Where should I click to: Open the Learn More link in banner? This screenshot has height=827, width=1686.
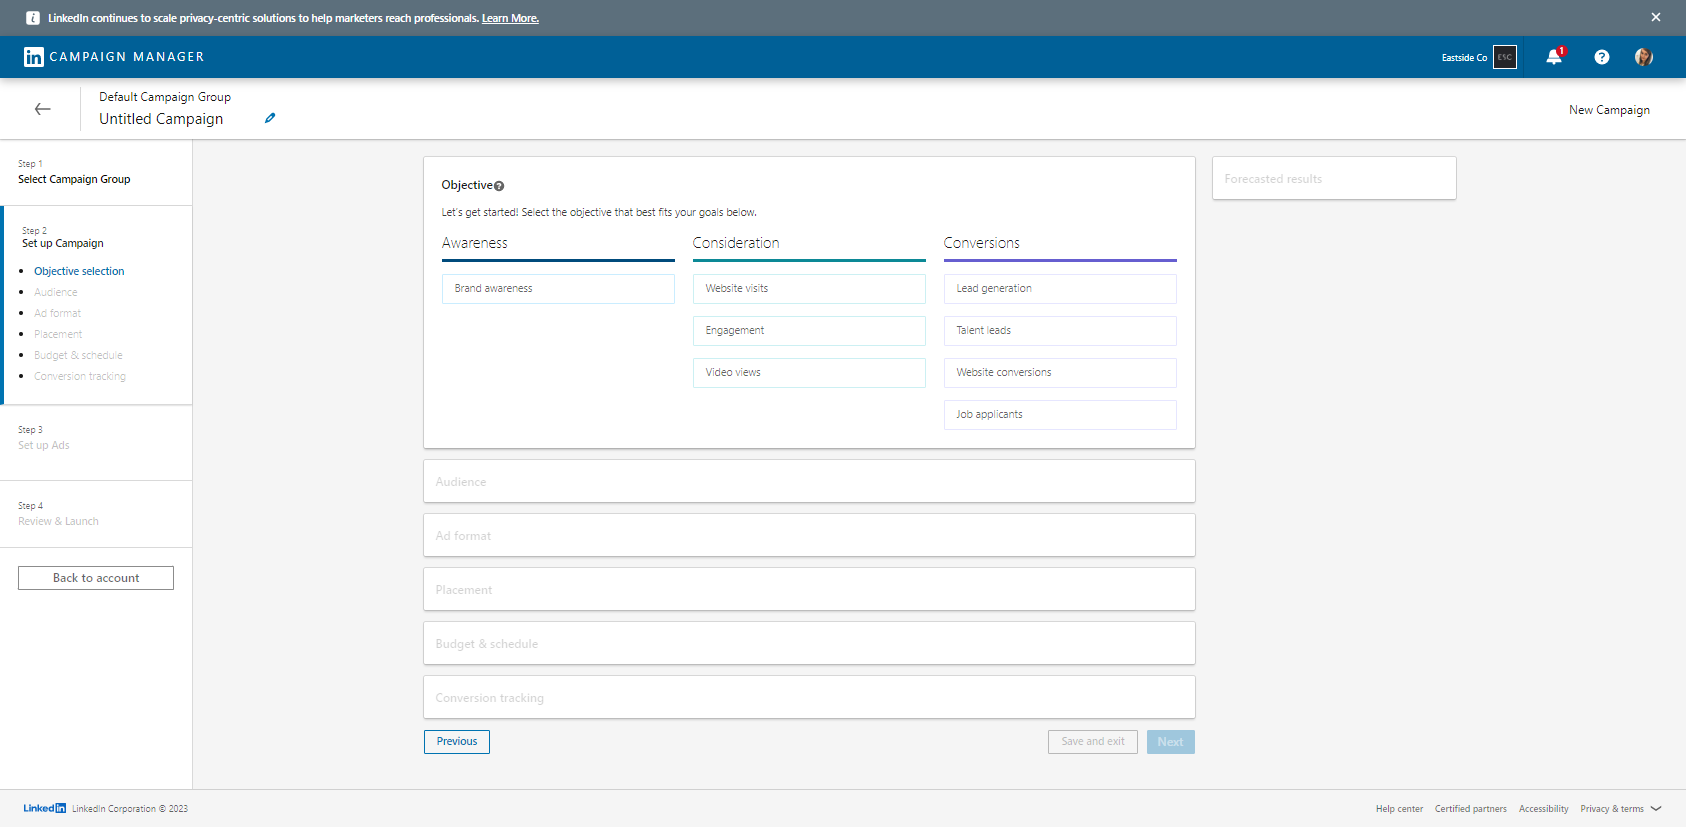[510, 18]
